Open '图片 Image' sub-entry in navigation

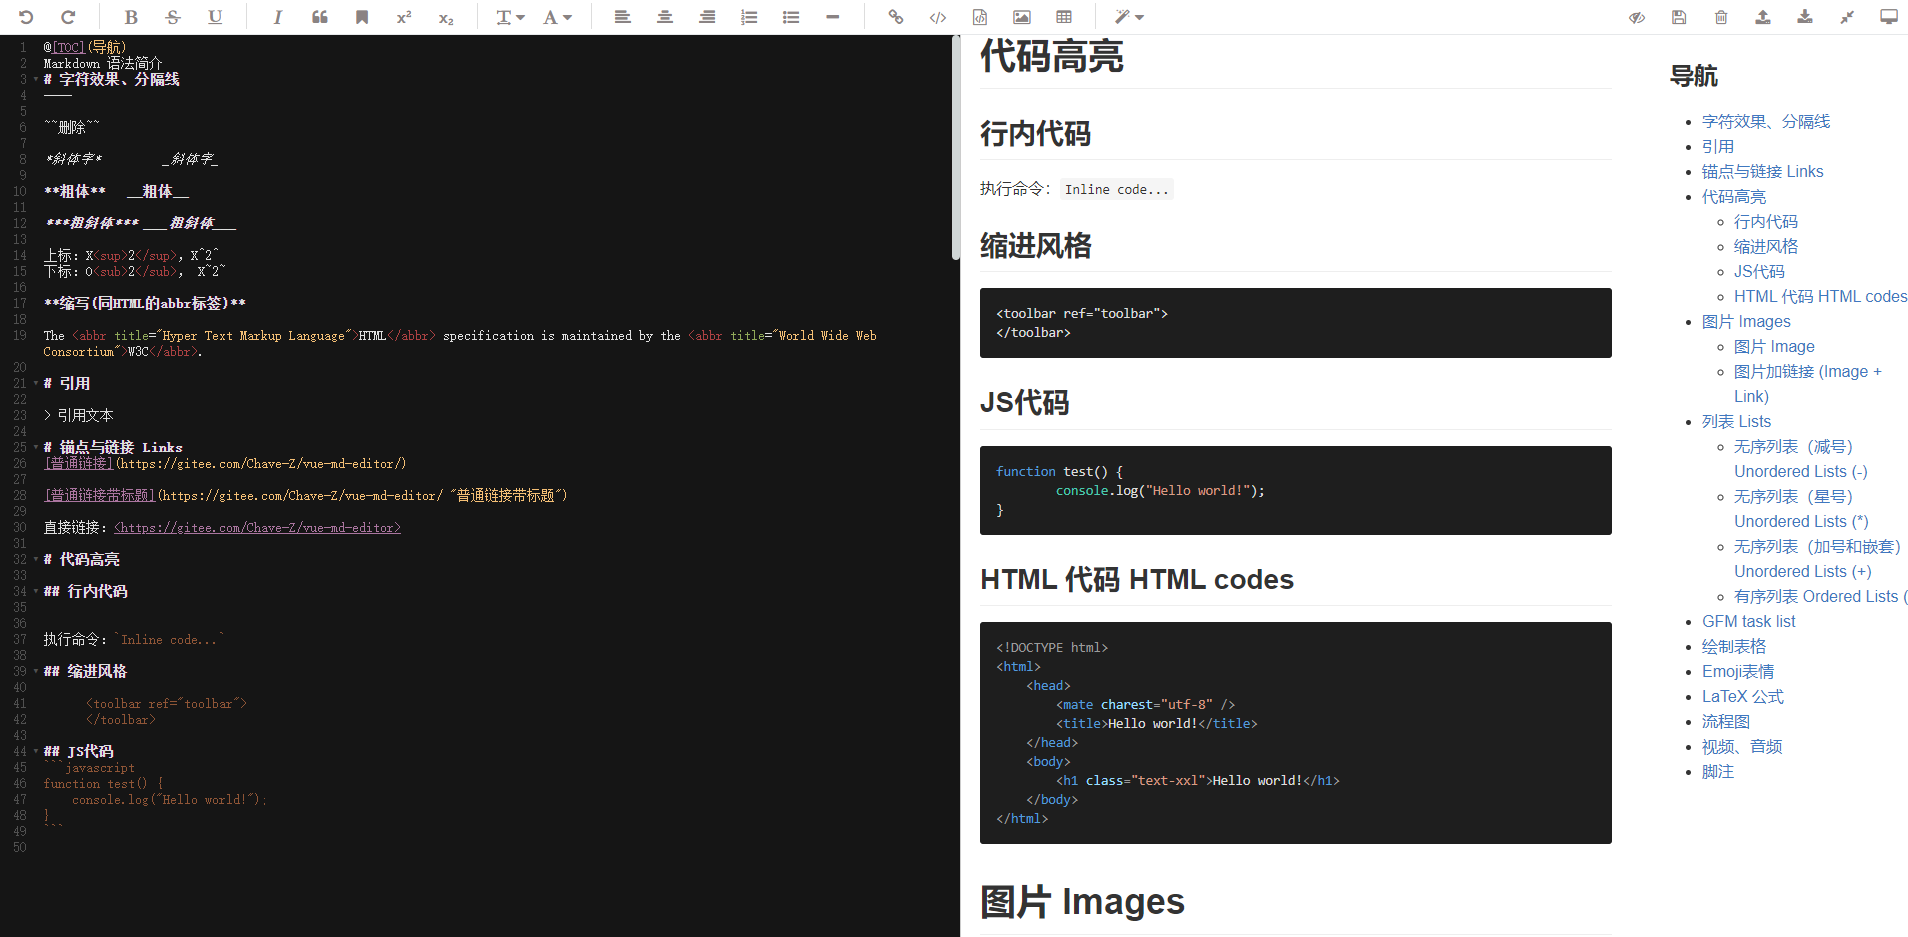1774,346
